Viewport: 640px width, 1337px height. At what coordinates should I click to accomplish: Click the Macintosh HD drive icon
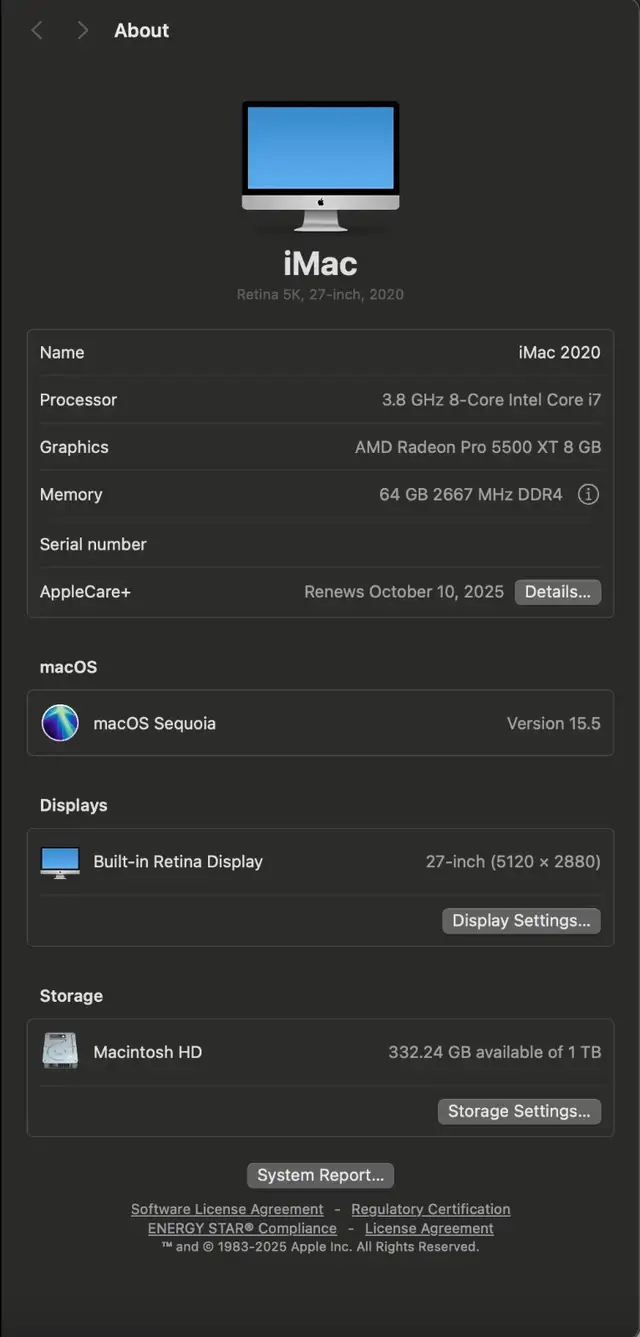pos(60,1051)
